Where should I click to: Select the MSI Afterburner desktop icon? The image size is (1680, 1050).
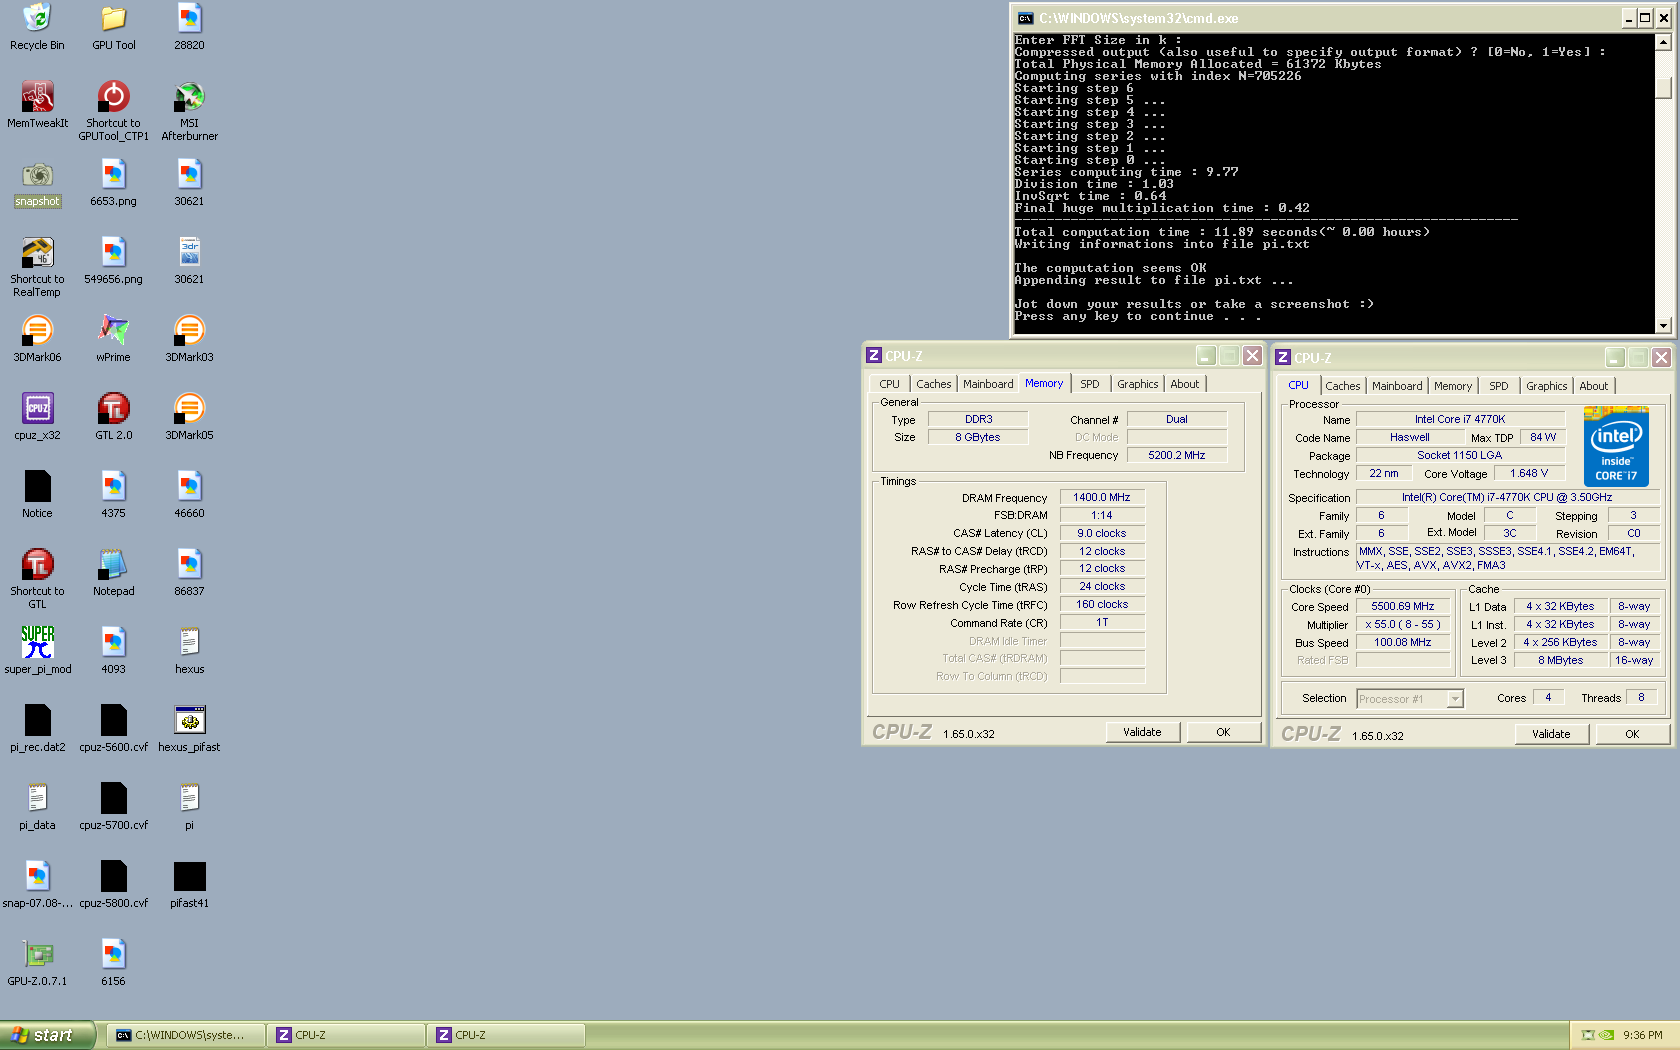189,111
